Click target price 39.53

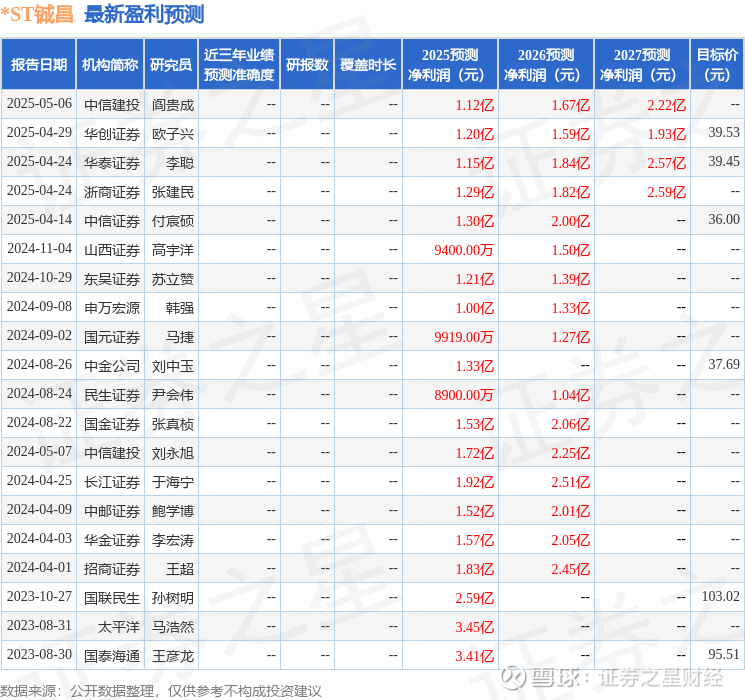pyautogui.click(x=724, y=133)
